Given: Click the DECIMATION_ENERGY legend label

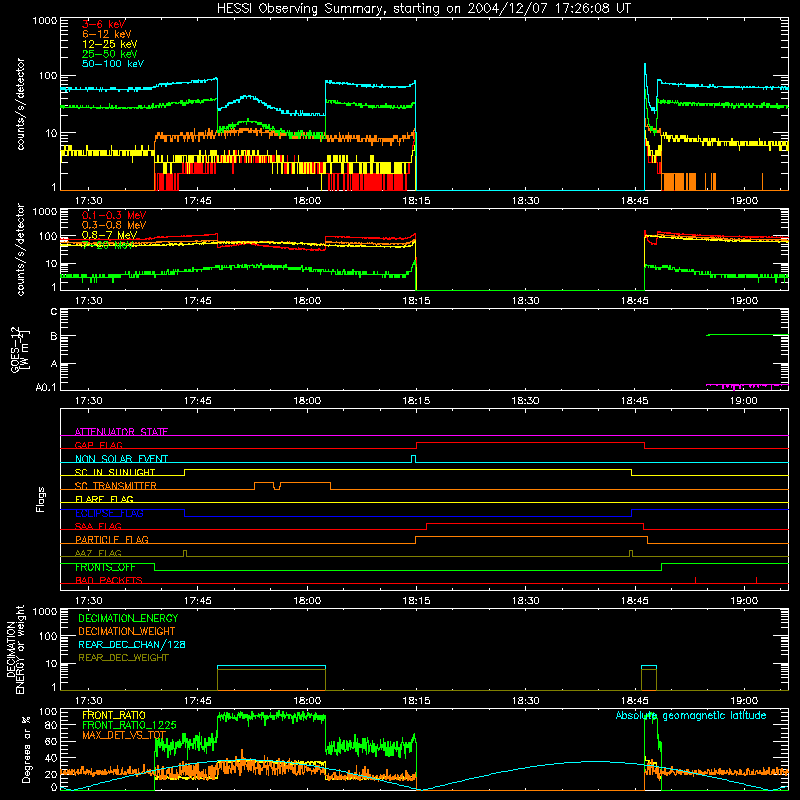Looking at the screenshot, I should (128, 618).
